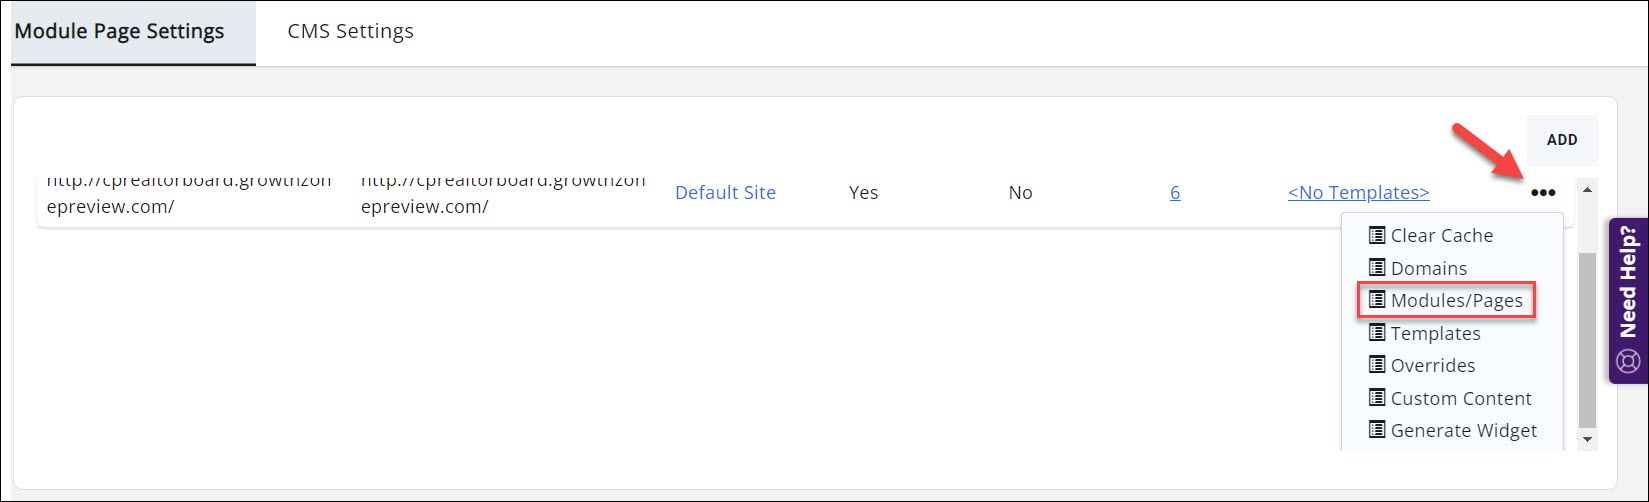Choose Modules/Pages from the context menu

(1456, 301)
